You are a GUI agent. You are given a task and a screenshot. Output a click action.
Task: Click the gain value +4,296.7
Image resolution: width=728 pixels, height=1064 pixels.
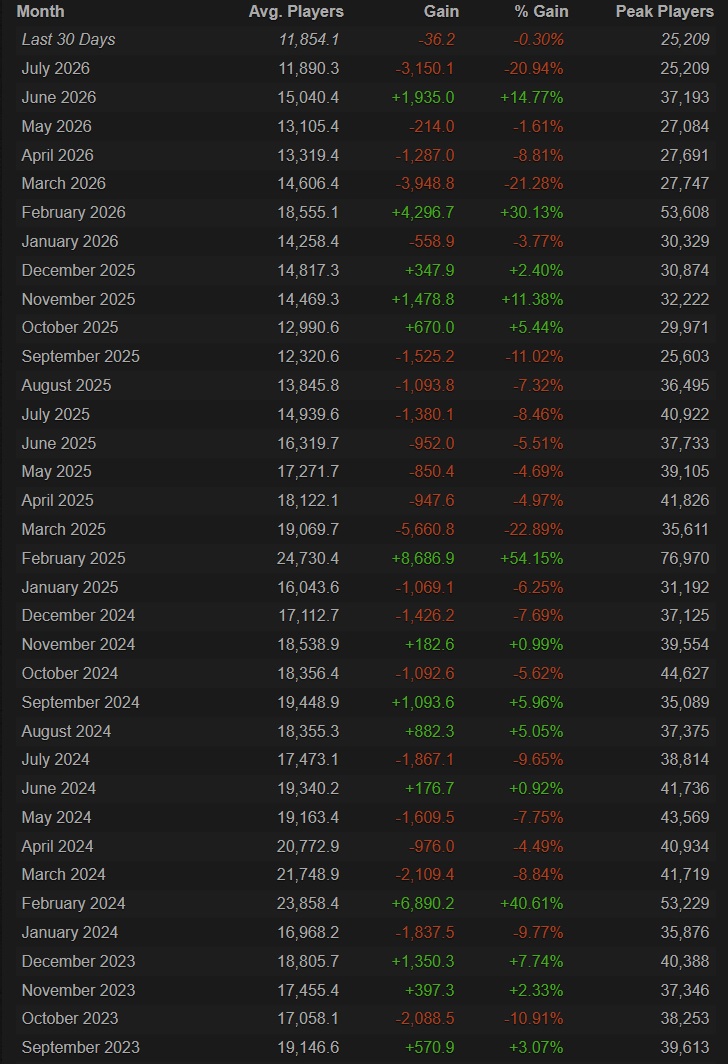click(x=423, y=212)
